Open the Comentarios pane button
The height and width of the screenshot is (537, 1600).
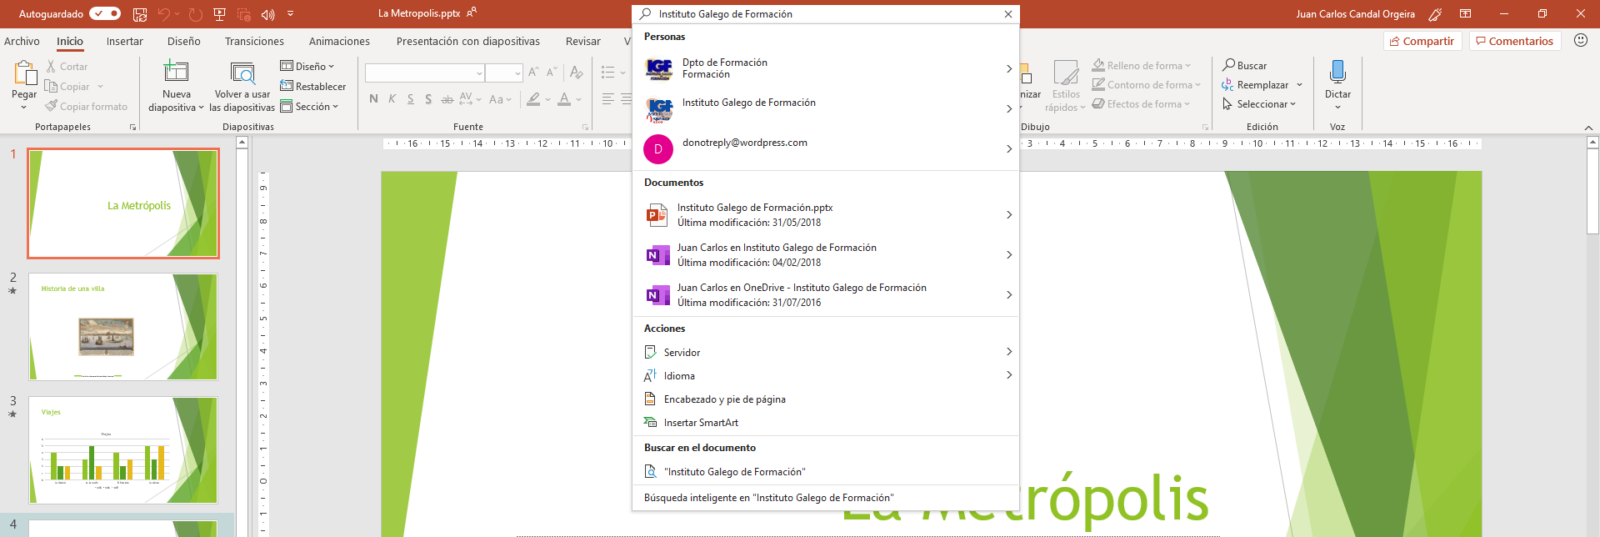coord(1514,41)
